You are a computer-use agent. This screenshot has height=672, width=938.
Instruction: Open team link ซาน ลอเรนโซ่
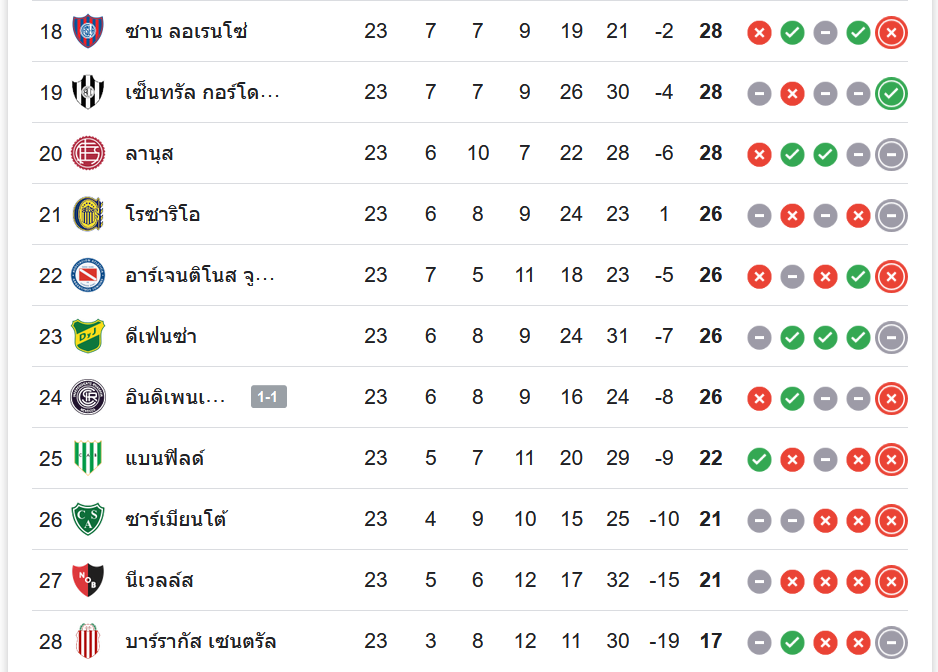pos(186,32)
